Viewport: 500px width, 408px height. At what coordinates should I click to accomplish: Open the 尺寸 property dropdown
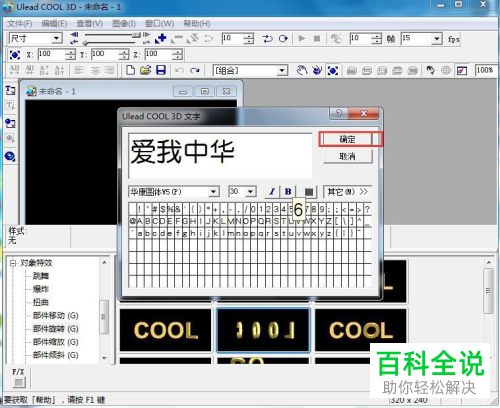click(x=57, y=38)
